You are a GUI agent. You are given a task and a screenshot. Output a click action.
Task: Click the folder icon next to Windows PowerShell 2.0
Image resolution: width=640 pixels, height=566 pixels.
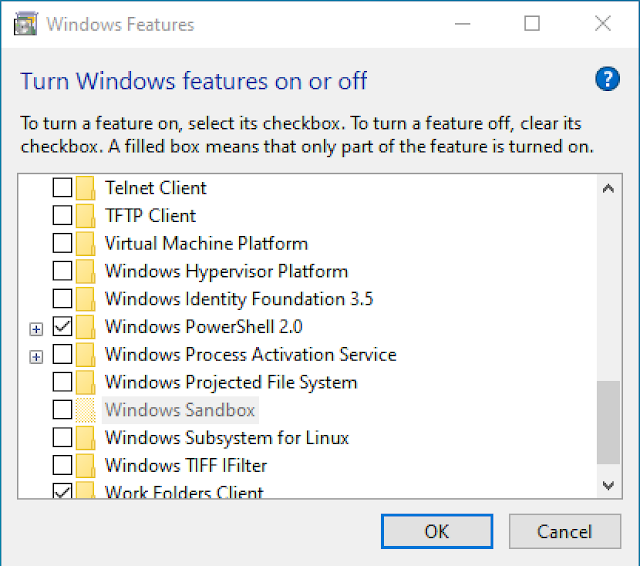(86, 326)
